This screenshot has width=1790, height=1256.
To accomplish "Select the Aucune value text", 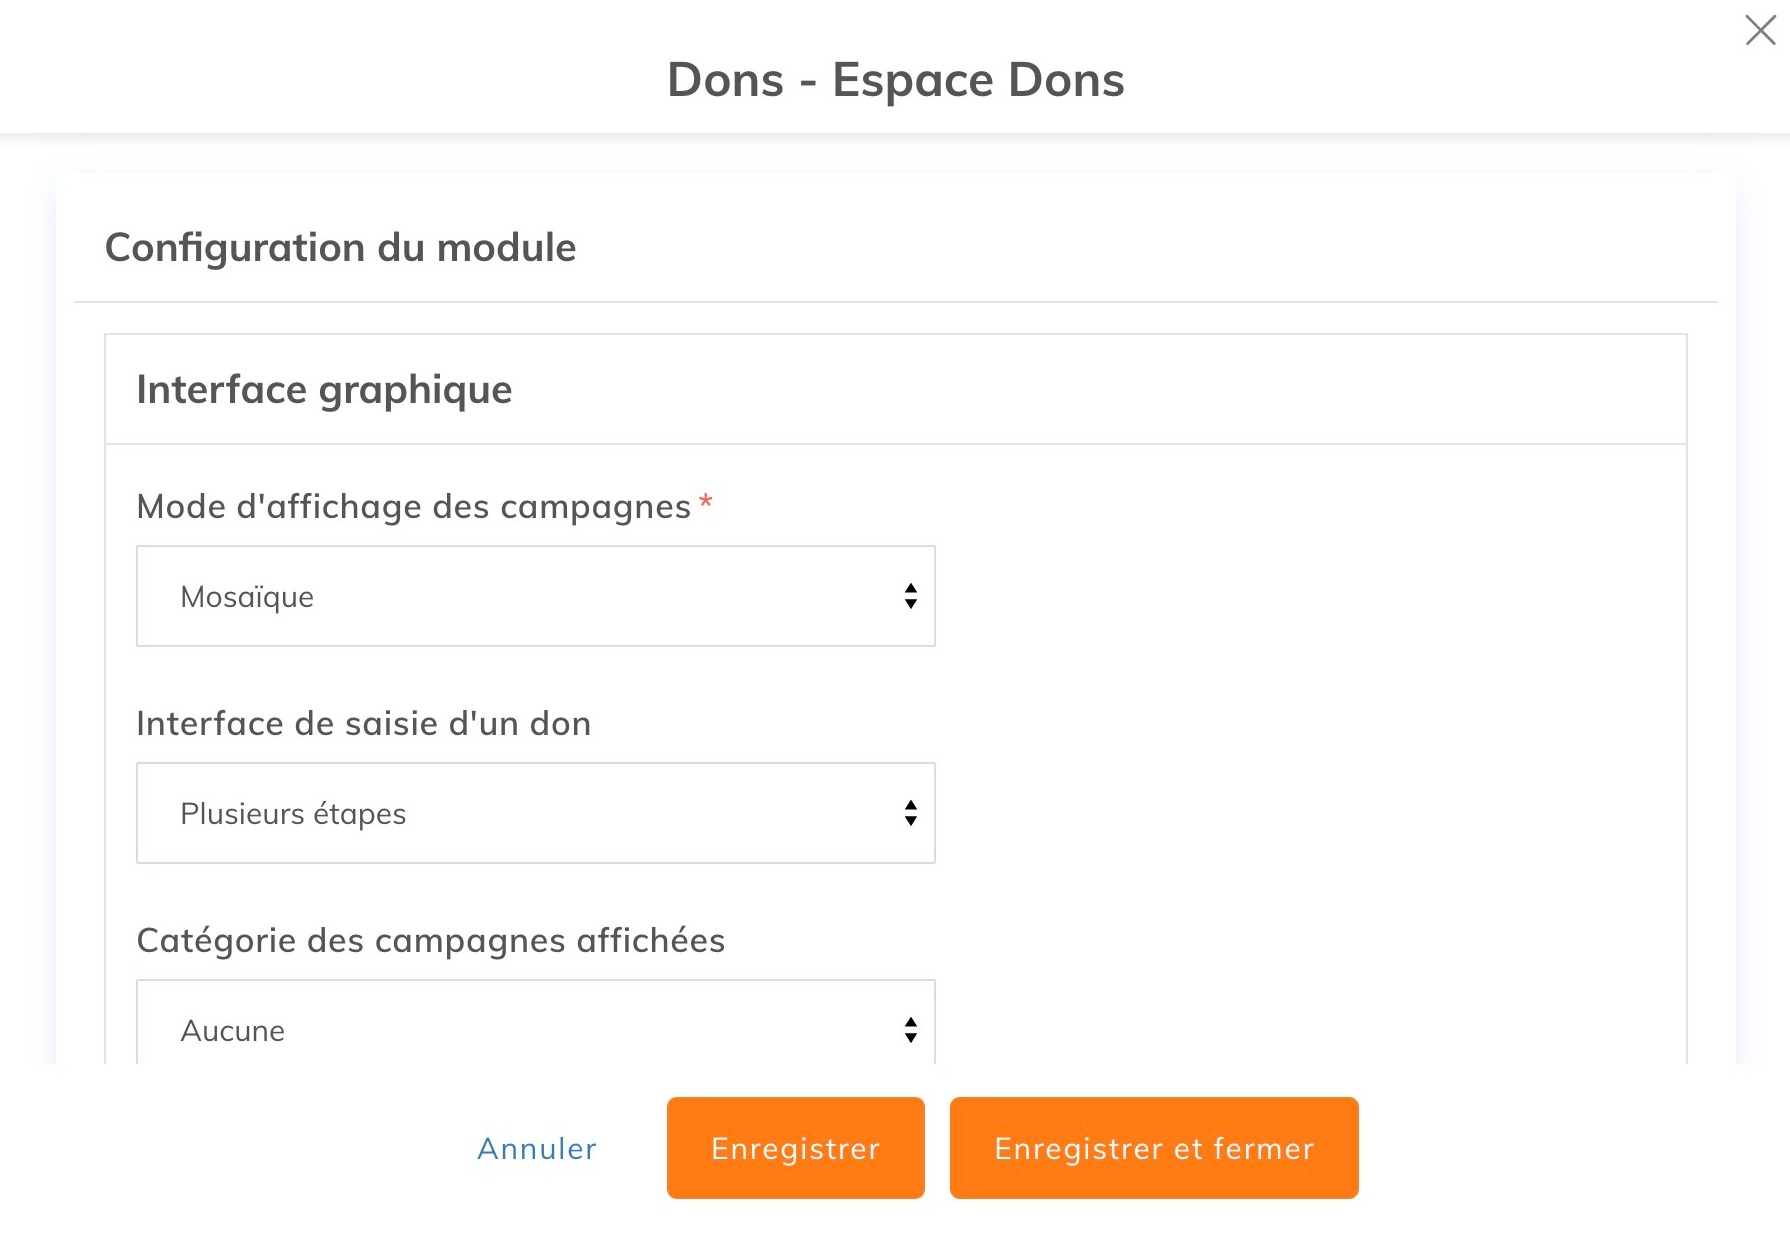I will pos(232,1031).
